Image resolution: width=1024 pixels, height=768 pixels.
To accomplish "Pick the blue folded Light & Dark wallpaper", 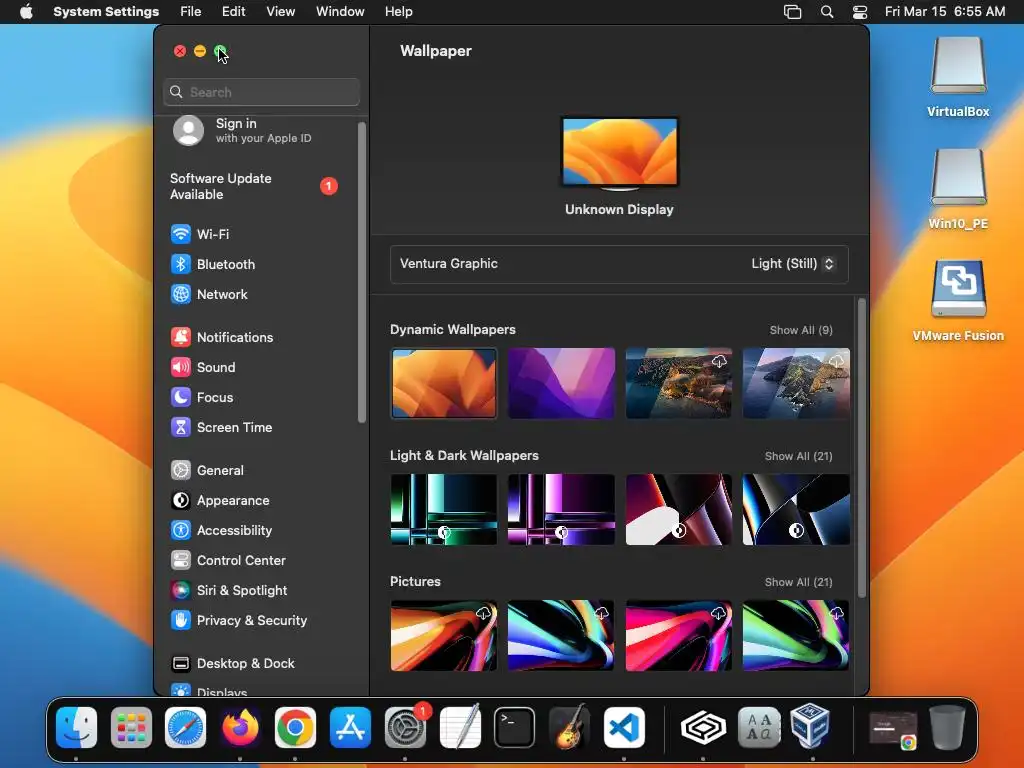I will coord(796,509).
